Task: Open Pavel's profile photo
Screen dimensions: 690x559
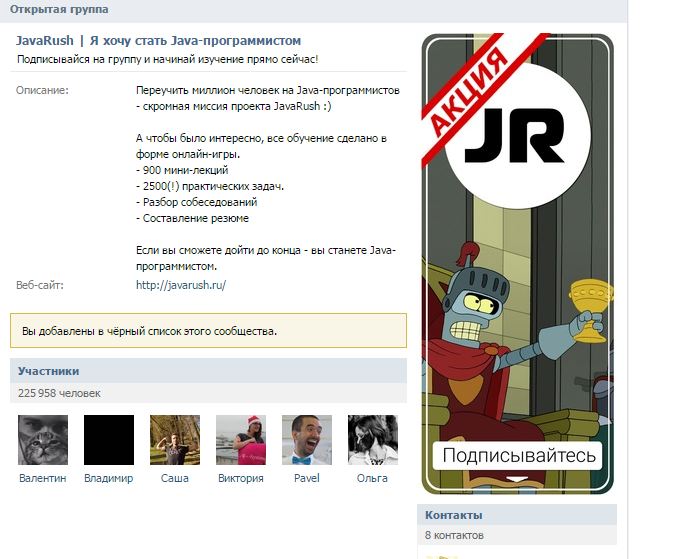Action: click(307, 440)
